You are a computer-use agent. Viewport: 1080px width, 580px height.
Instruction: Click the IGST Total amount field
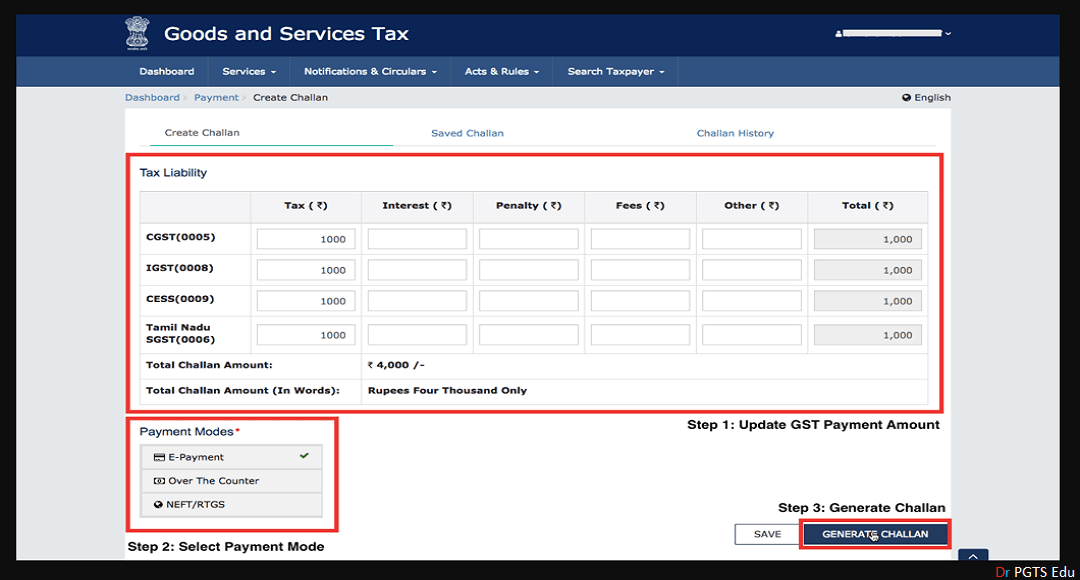(x=868, y=270)
